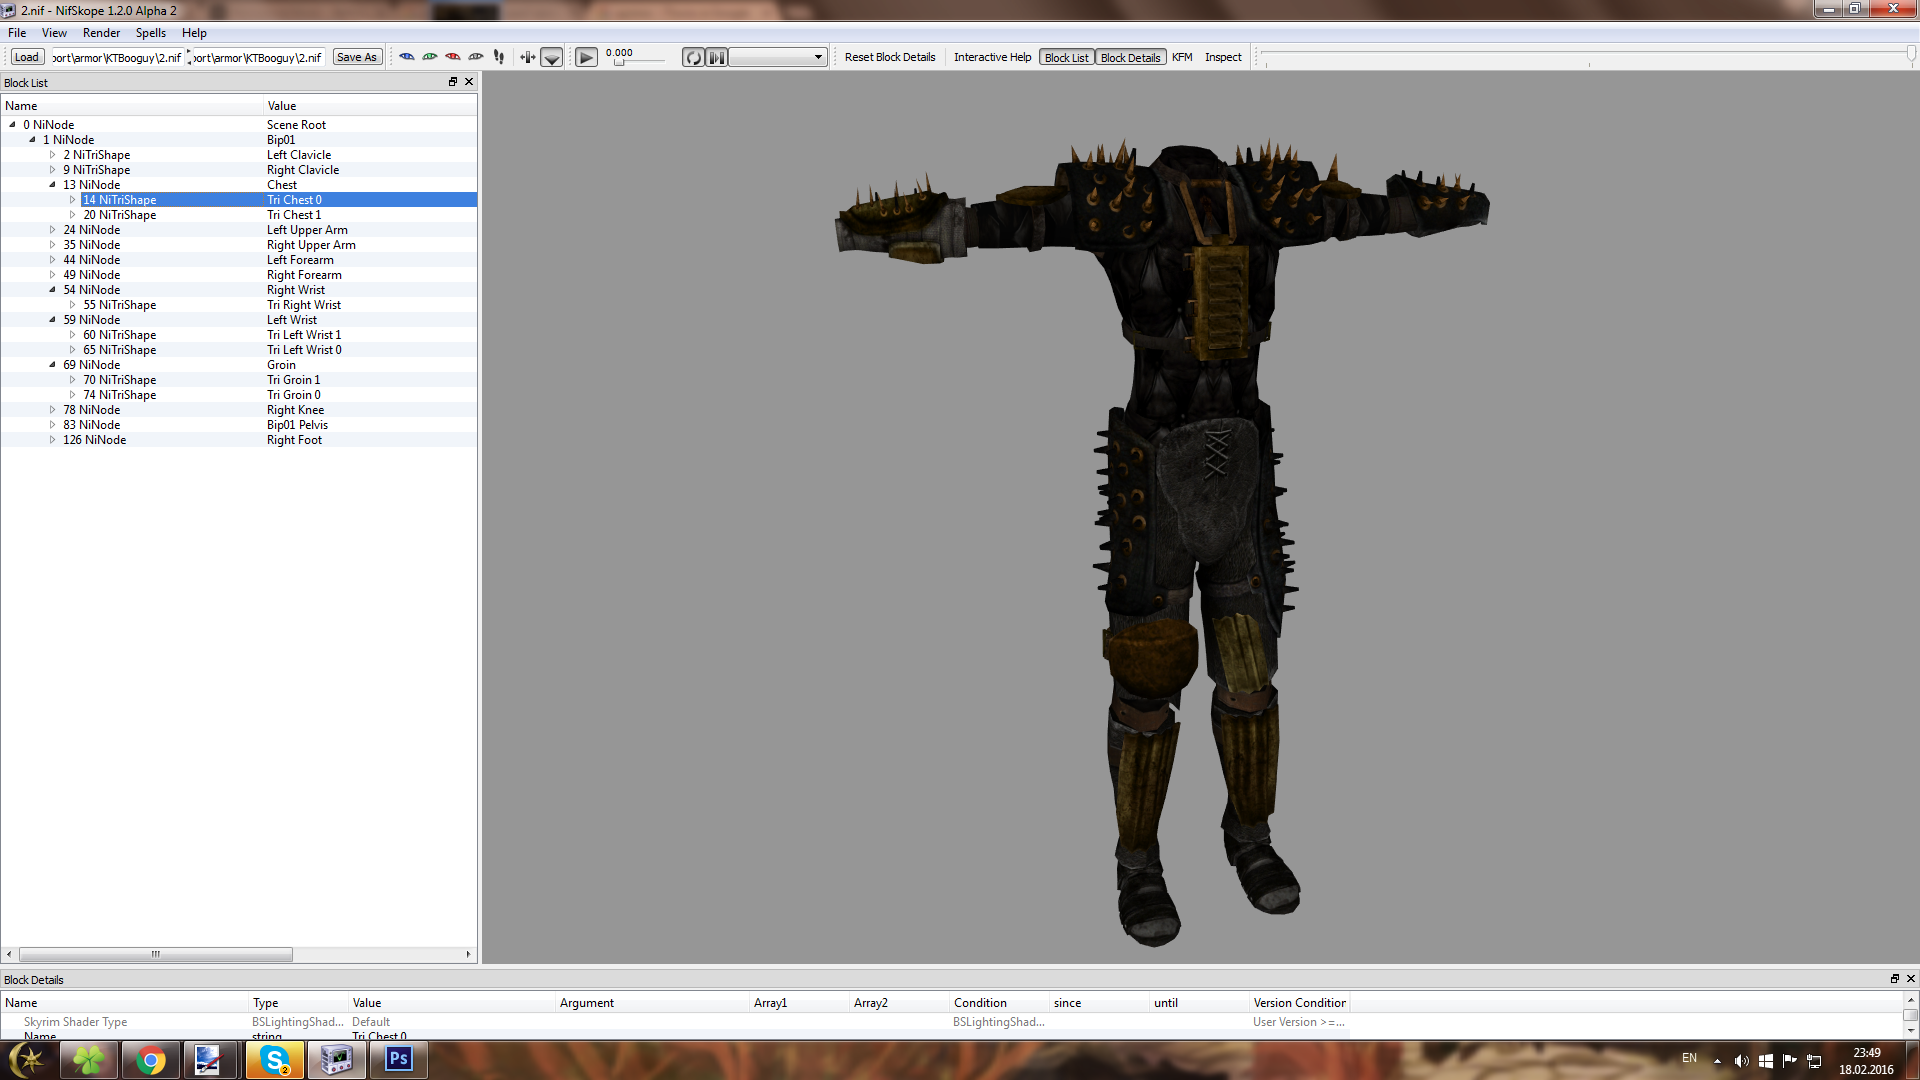Open the Spells menu
This screenshot has width=1920, height=1080.
pyautogui.click(x=151, y=33)
